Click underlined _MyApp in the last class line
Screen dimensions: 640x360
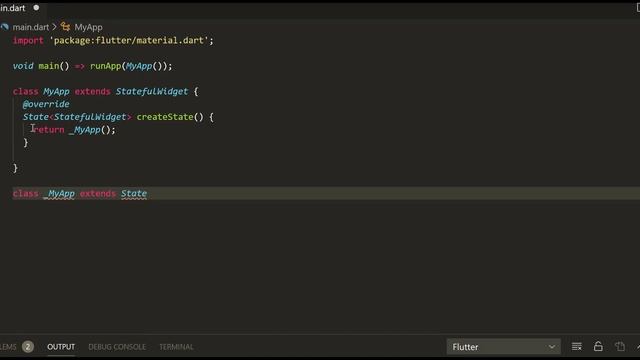coord(59,193)
